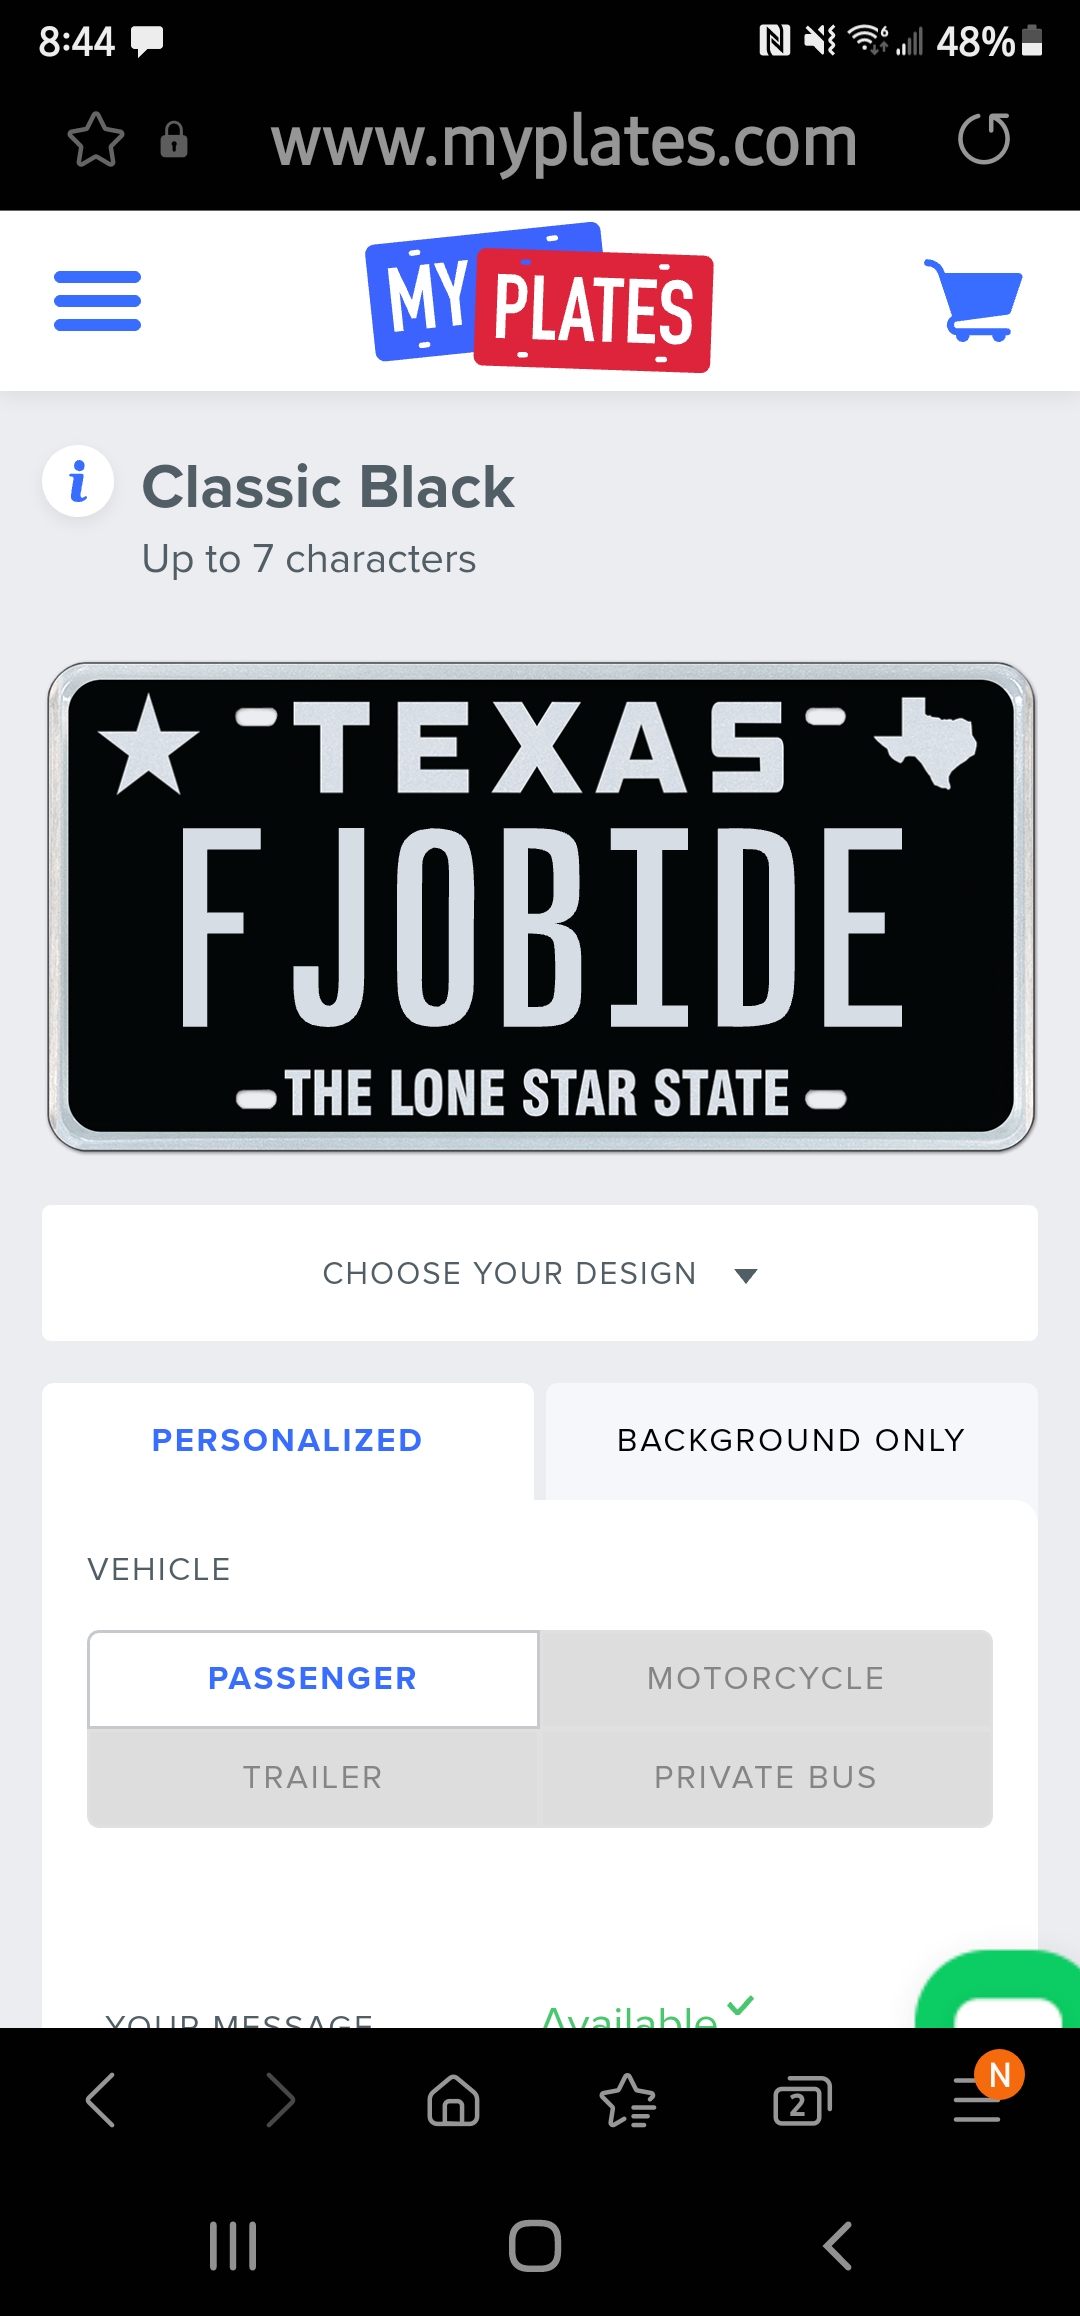
Task: Select the Motorcycle vehicle option
Action: (766, 1679)
